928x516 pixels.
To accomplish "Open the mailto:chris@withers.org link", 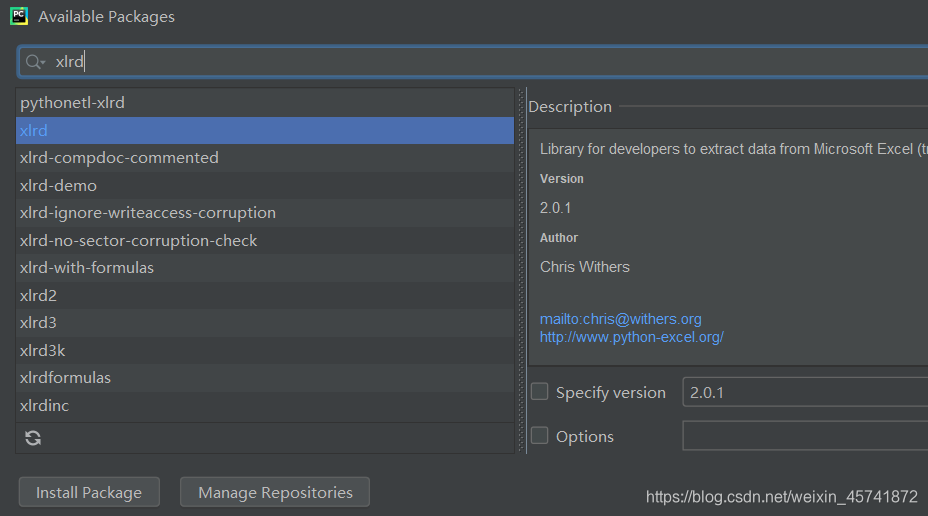I will pos(620,319).
